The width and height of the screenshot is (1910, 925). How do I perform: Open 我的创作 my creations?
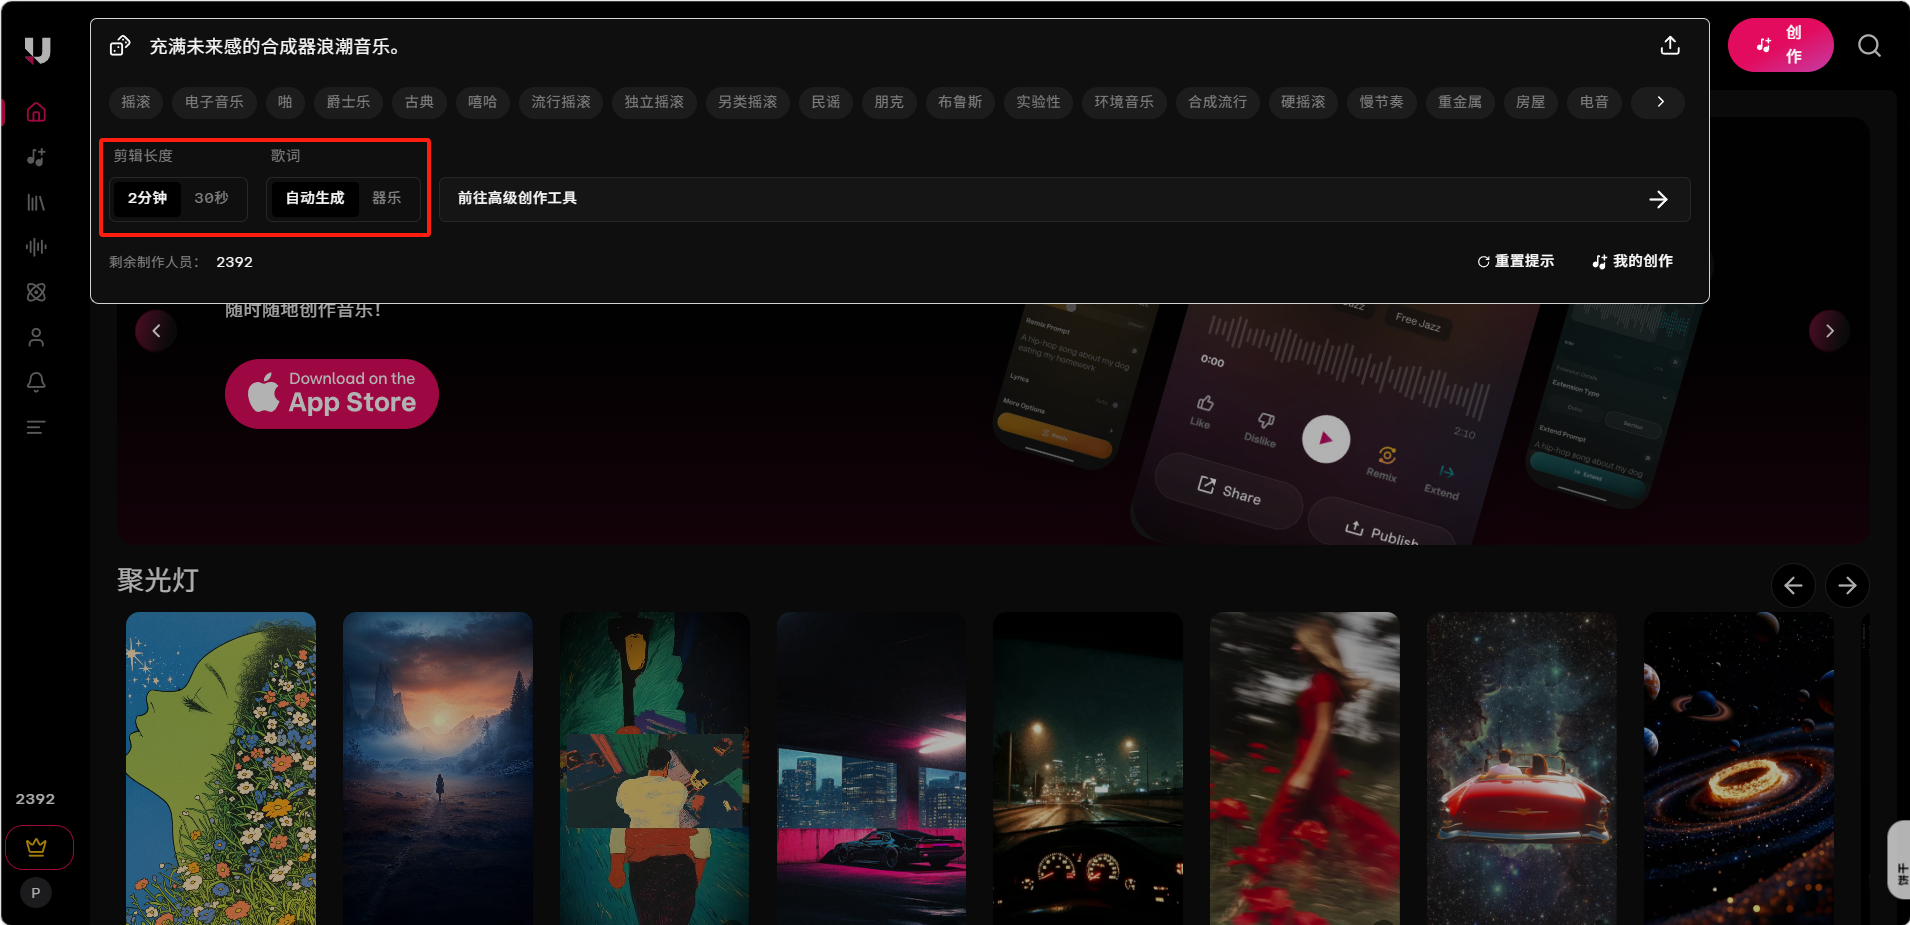[1633, 261]
